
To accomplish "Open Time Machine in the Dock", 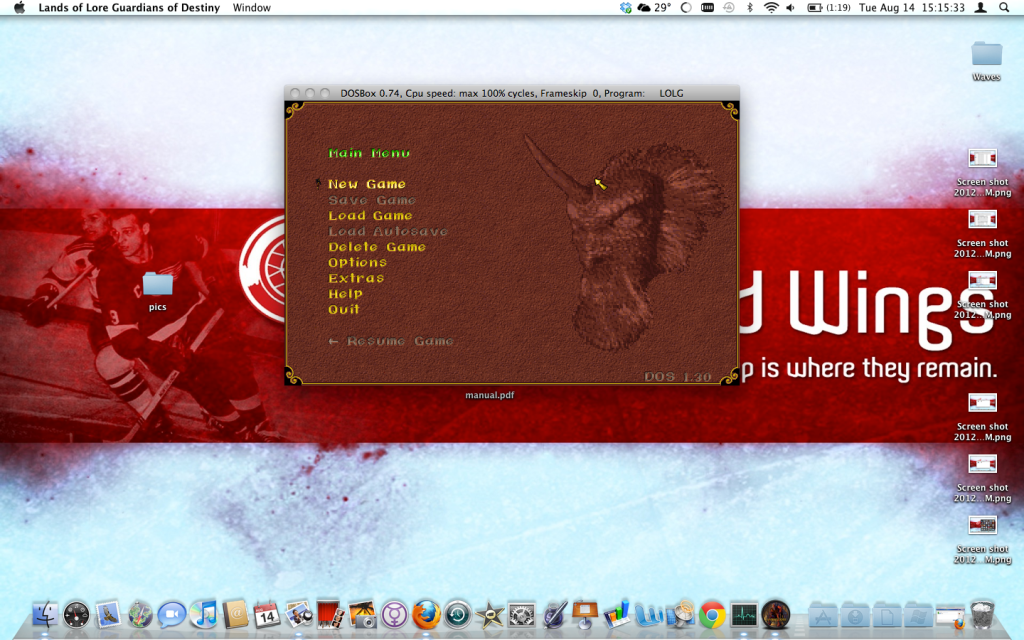I will tap(458, 615).
